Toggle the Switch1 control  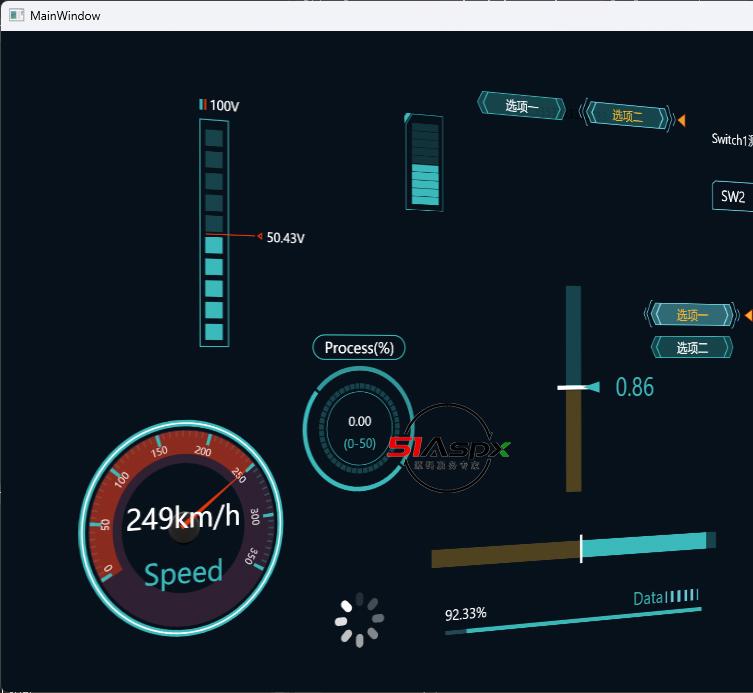pos(731,139)
